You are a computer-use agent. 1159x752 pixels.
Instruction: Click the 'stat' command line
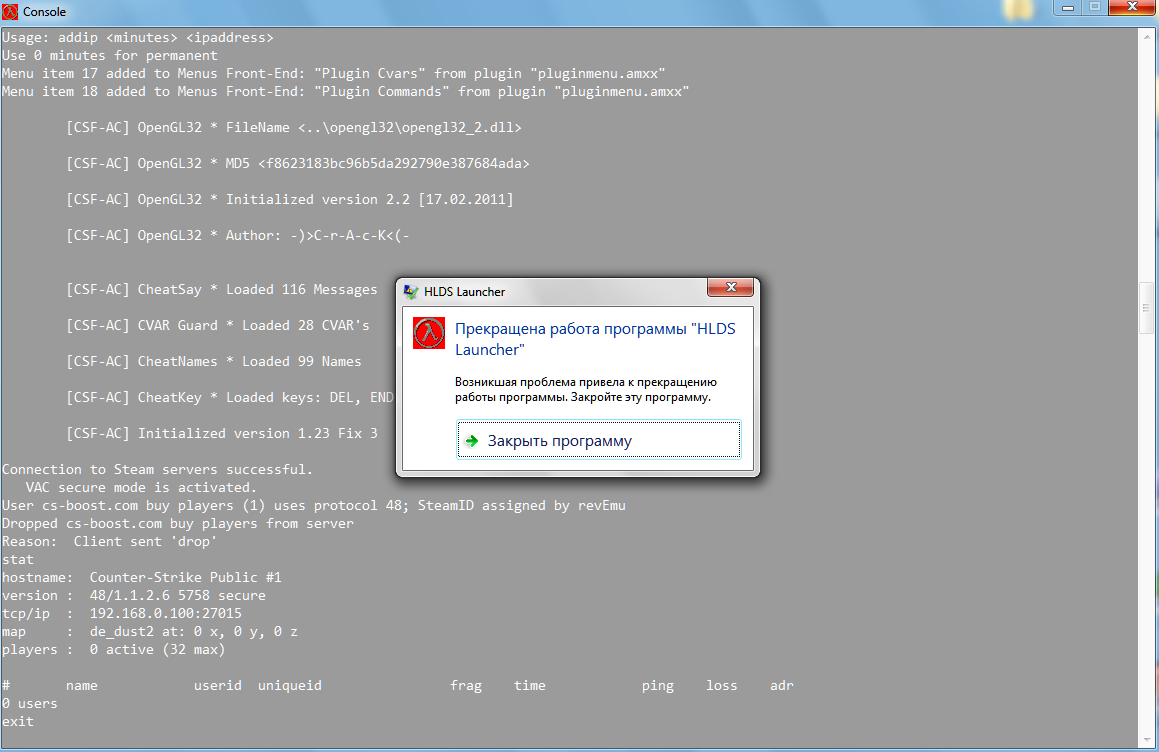point(18,560)
